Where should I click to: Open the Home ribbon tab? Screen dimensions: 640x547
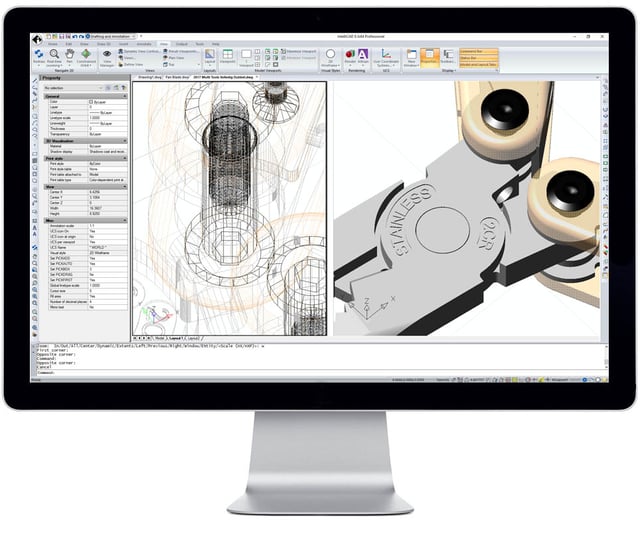(x=52, y=44)
